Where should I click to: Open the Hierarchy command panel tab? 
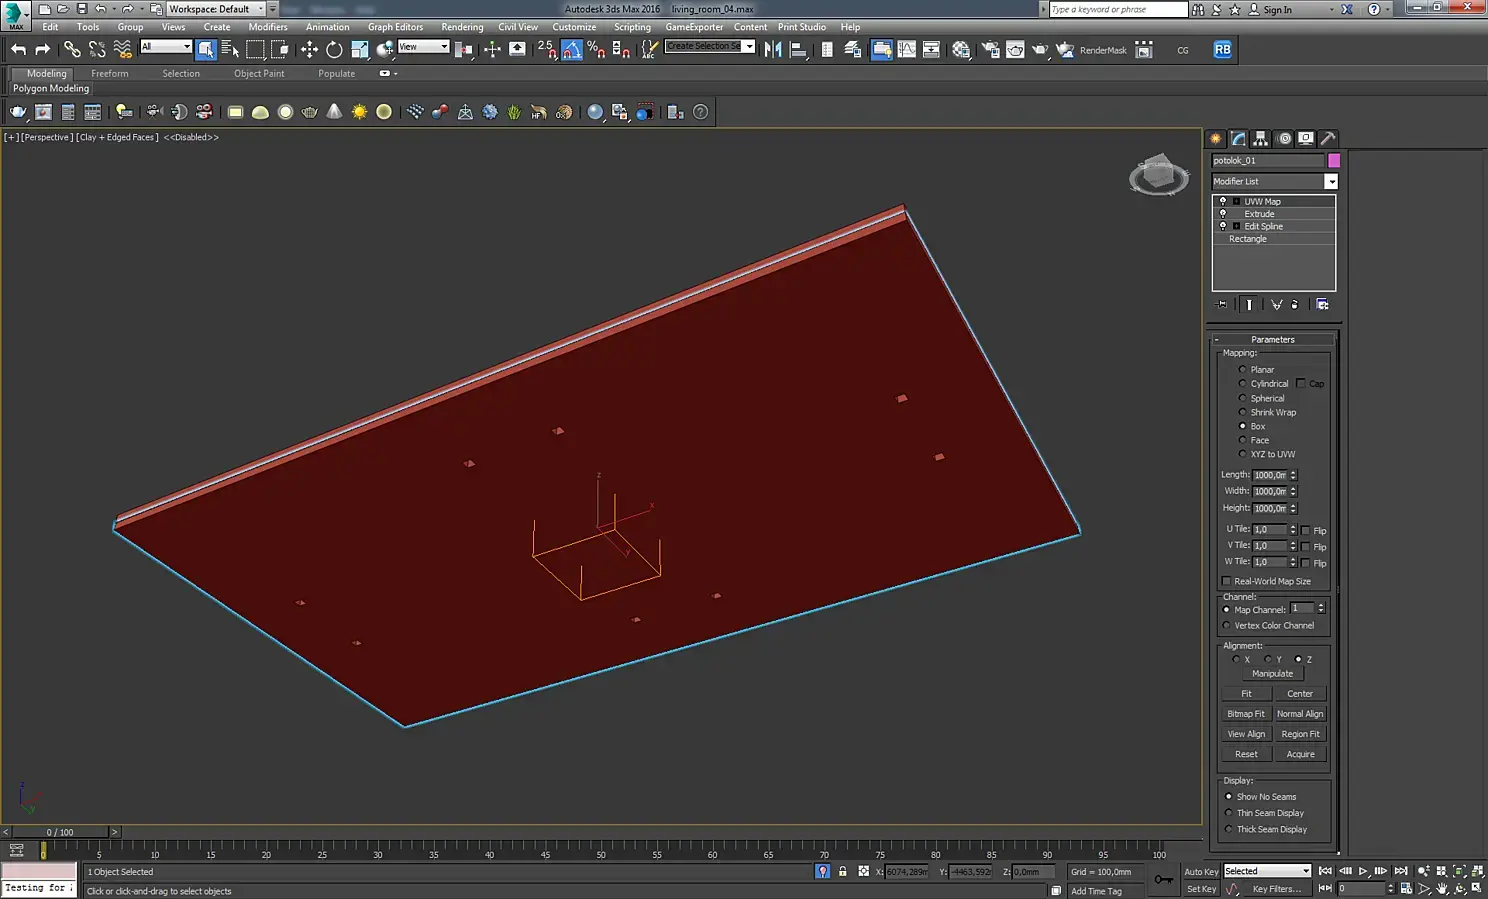point(1261,139)
